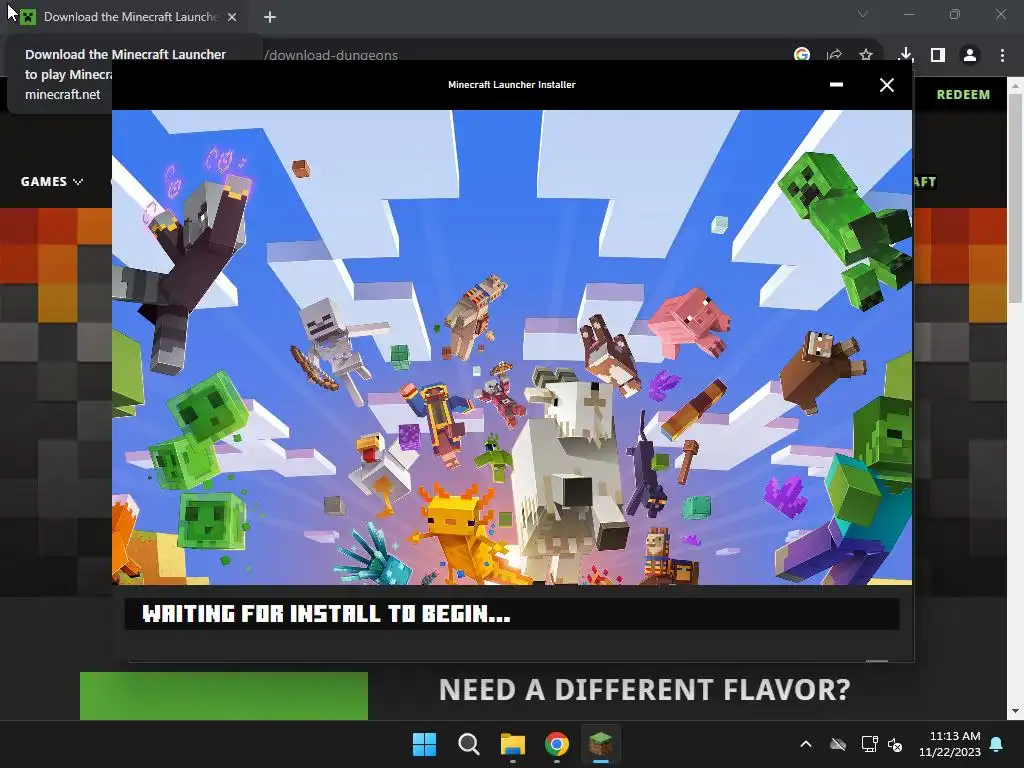The image size is (1024, 768).
Task: Open clock and date 11:13 AM
Action: tap(950, 744)
